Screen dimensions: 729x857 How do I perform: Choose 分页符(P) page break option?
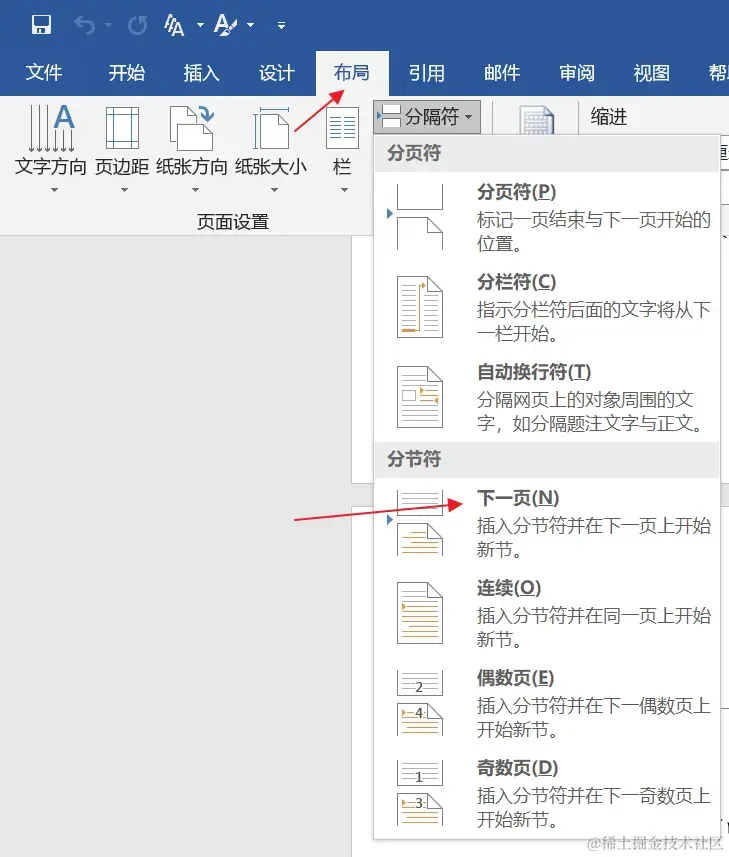(546, 218)
